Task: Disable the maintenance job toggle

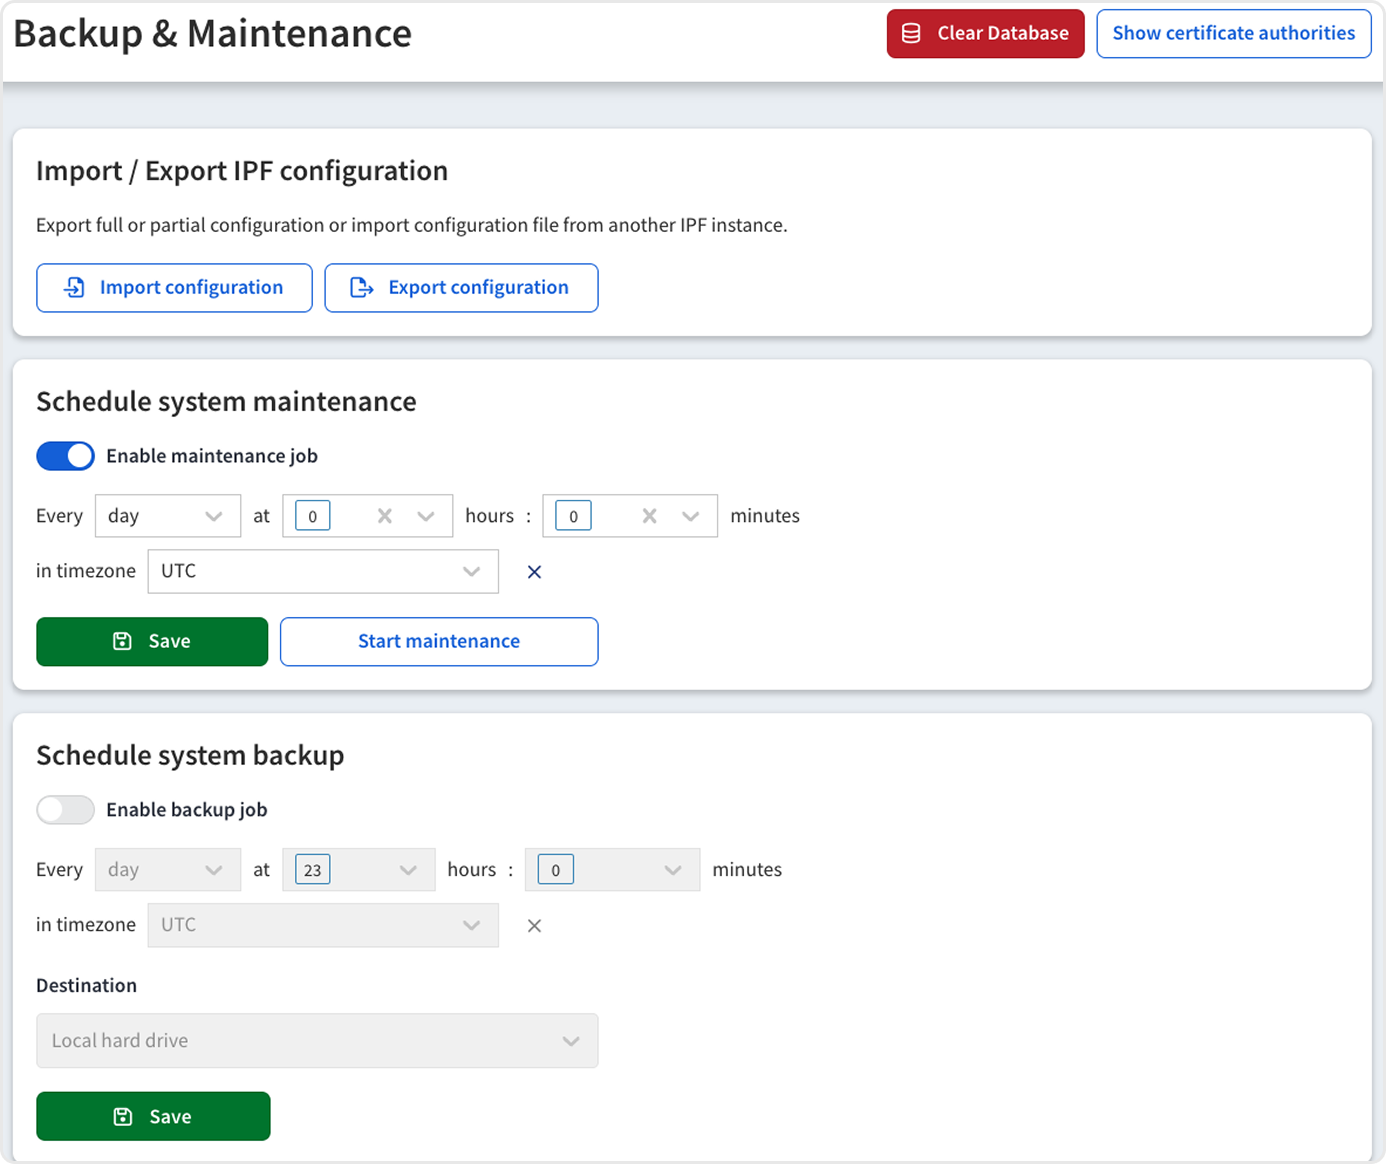Action: click(x=66, y=456)
